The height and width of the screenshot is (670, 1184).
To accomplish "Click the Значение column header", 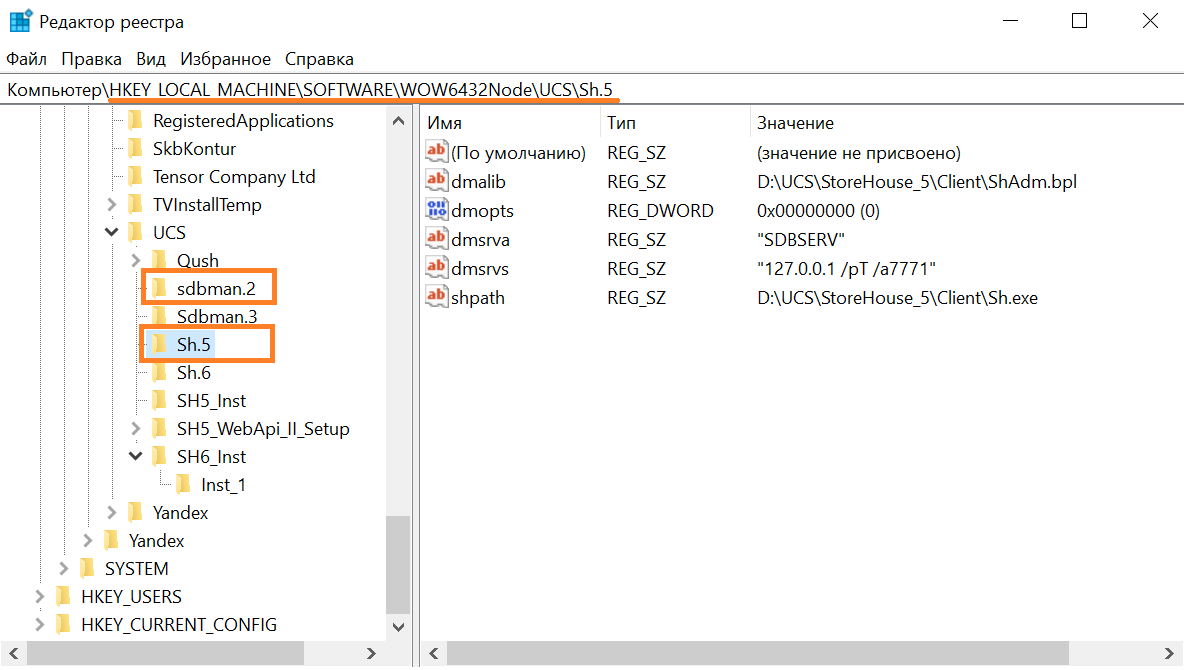I will coord(795,123).
